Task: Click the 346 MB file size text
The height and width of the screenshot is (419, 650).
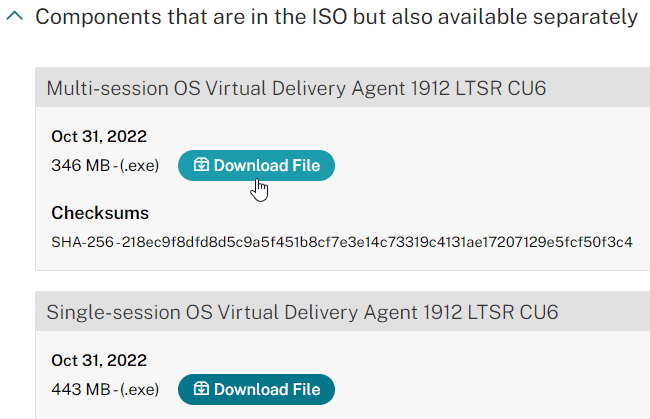Action: pyautogui.click(x=80, y=166)
